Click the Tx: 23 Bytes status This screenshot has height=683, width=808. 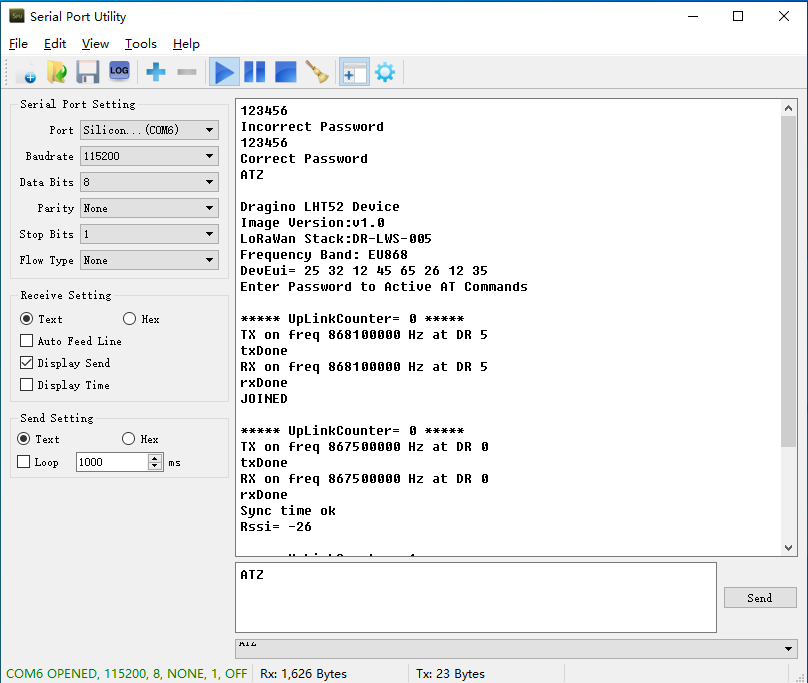[x=450, y=674]
